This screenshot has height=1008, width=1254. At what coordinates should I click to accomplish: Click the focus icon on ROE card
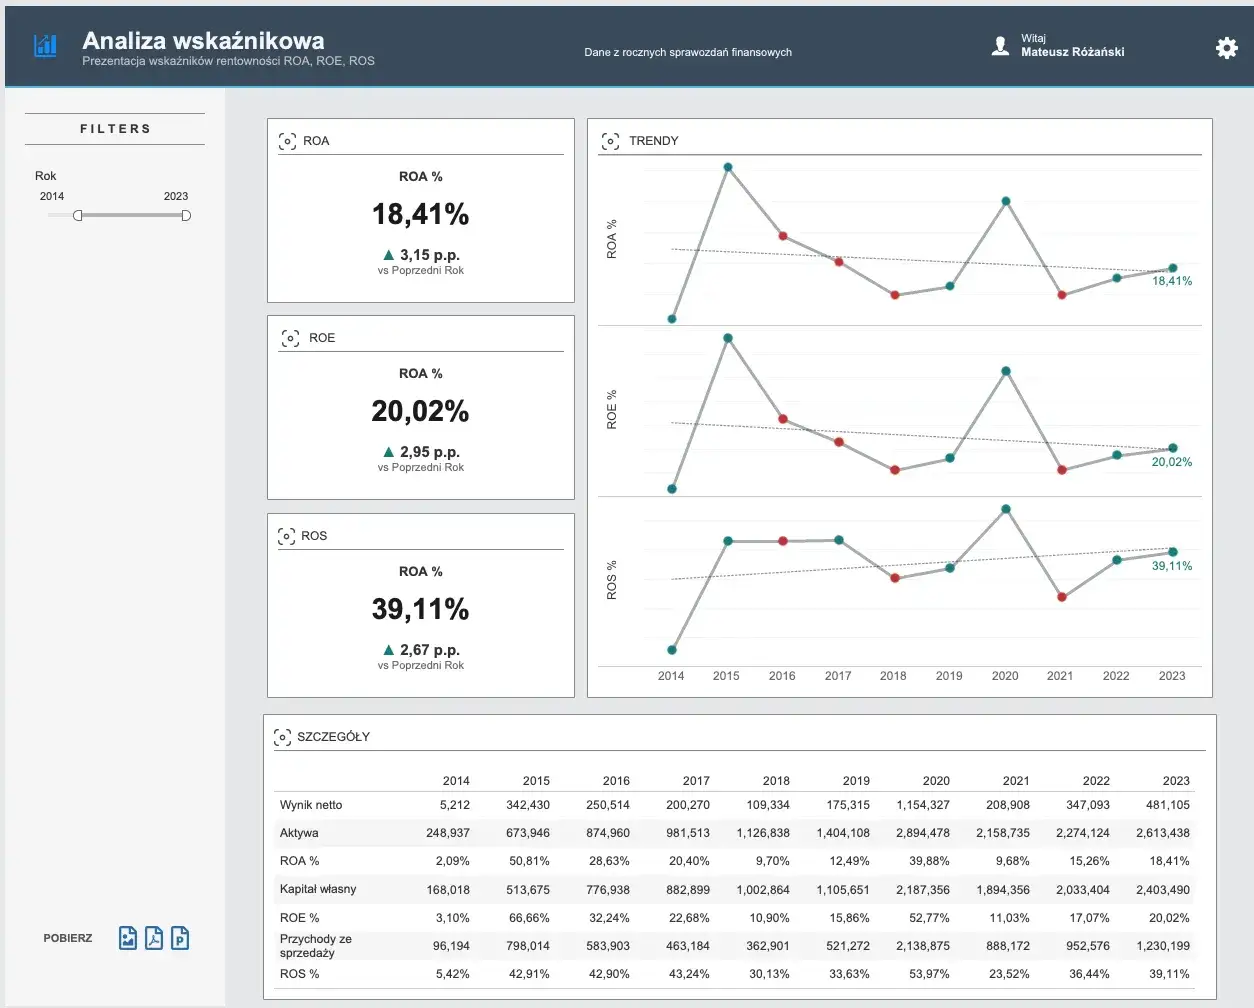point(290,338)
